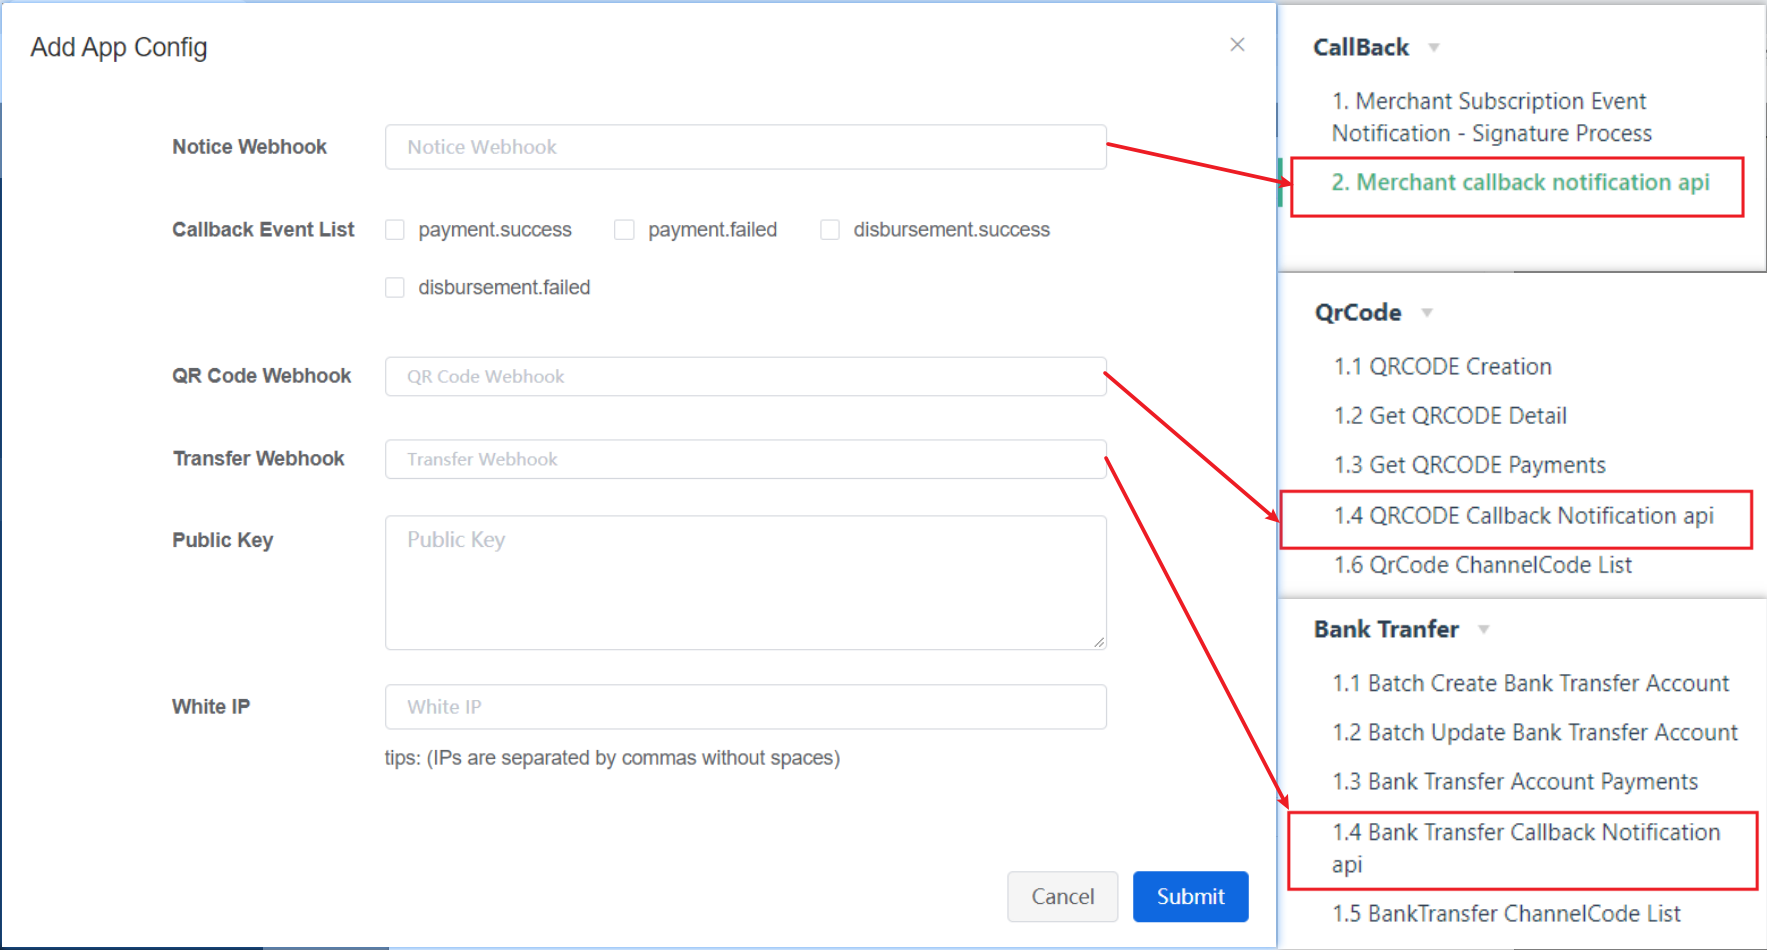The width and height of the screenshot is (1767, 950).
Task: Focus the White IP input field
Action: click(x=745, y=707)
